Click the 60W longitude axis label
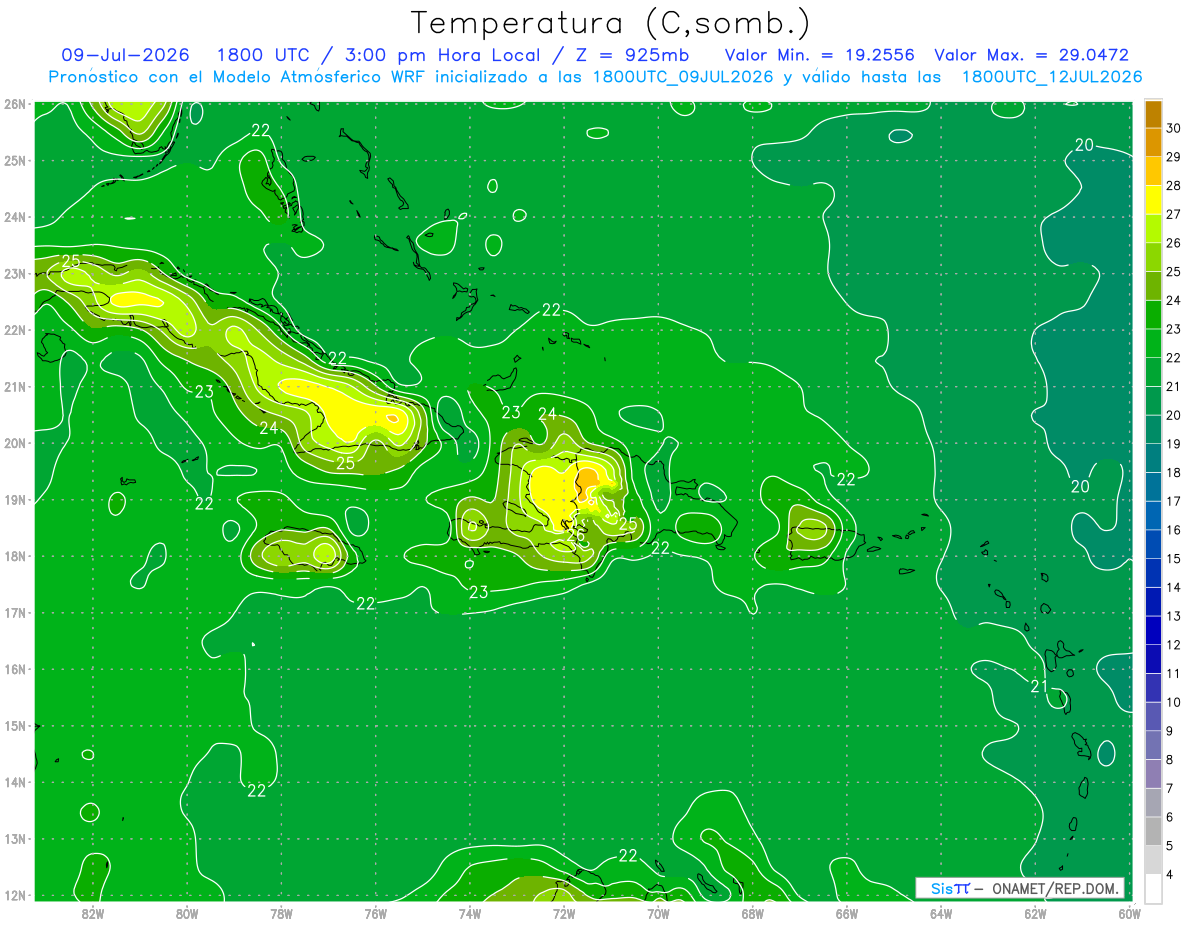 [x=1130, y=912]
